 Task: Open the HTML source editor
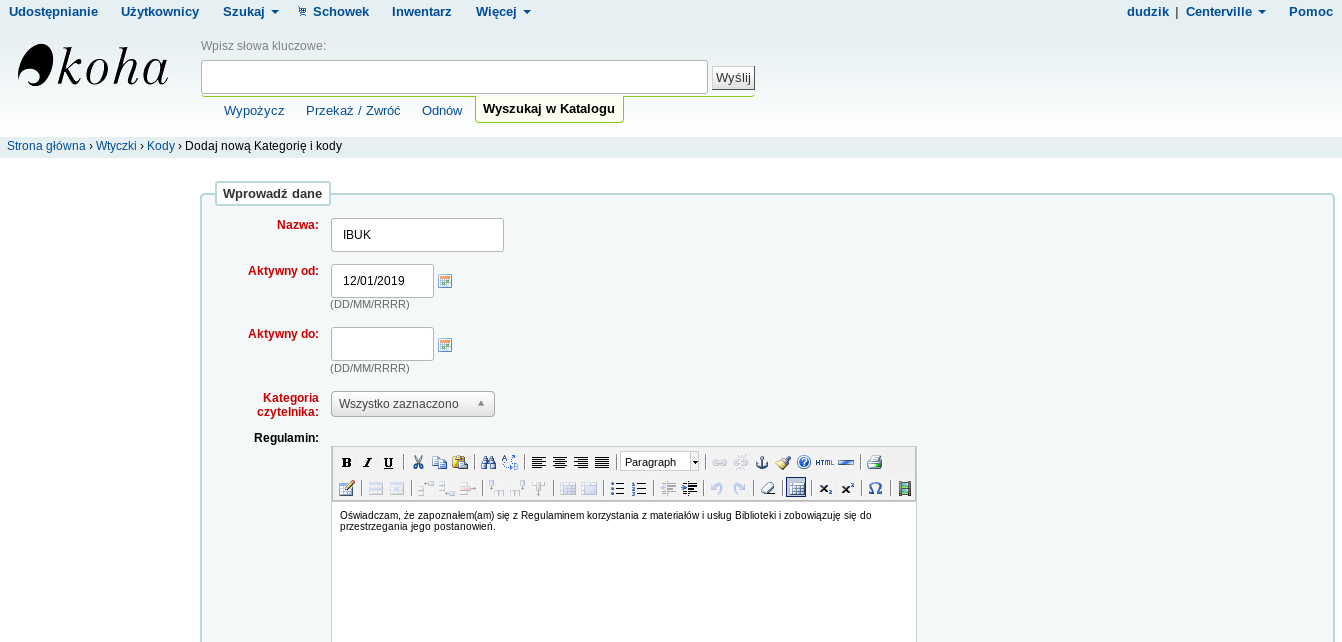(824, 462)
